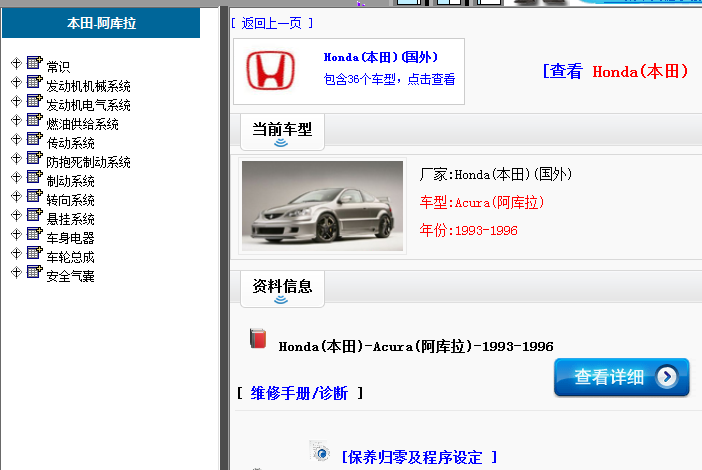
Task: Click the document icon beside 防抱死制动系统
Action: coord(34,158)
